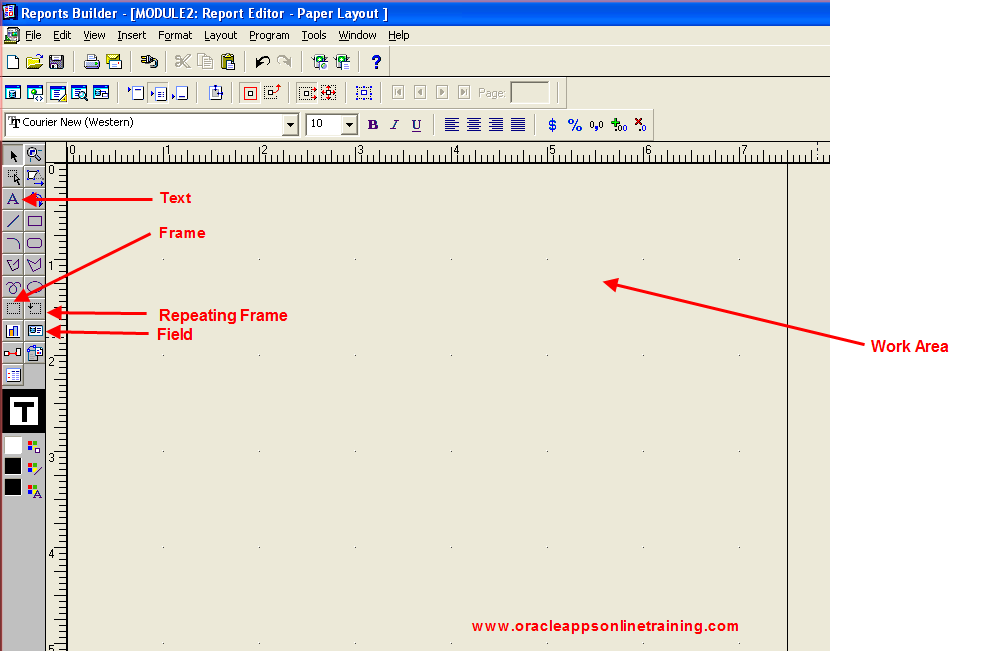Viewport: 991px width, 651px height.
Task: Toggle Italic formatting
Action: pos(394,125)
